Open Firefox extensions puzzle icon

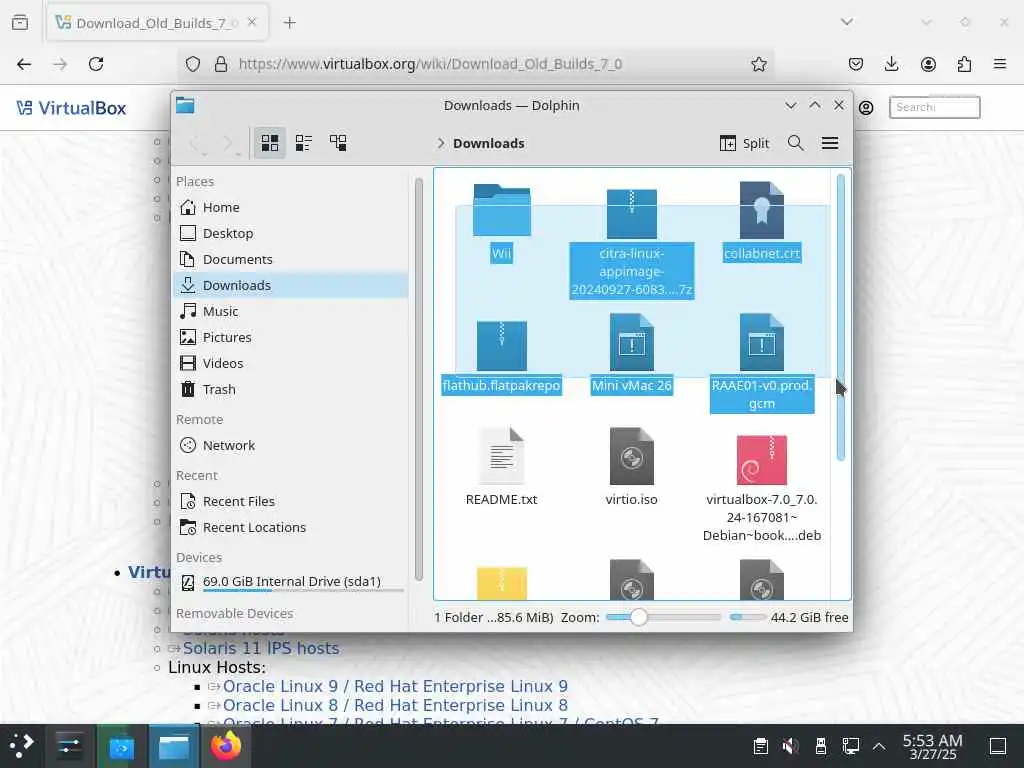coord(964,64)
